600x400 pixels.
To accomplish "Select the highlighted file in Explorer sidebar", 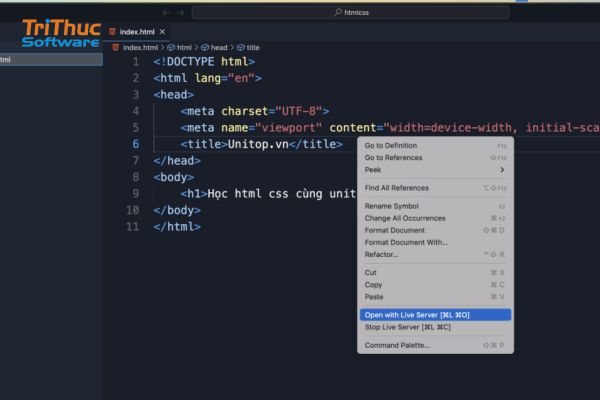I will (51, 59).
